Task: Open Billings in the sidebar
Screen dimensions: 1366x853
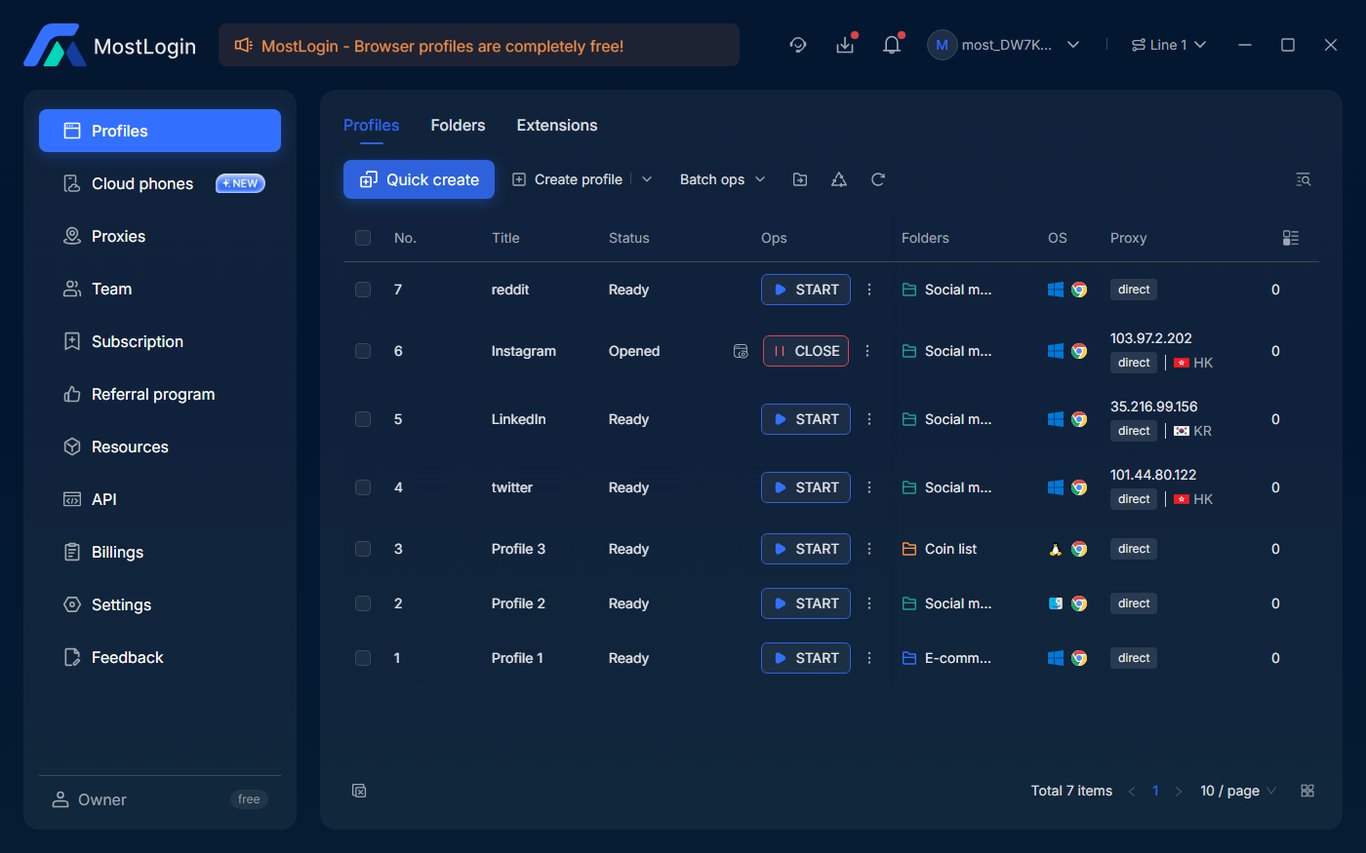Action: coord(160,552)
